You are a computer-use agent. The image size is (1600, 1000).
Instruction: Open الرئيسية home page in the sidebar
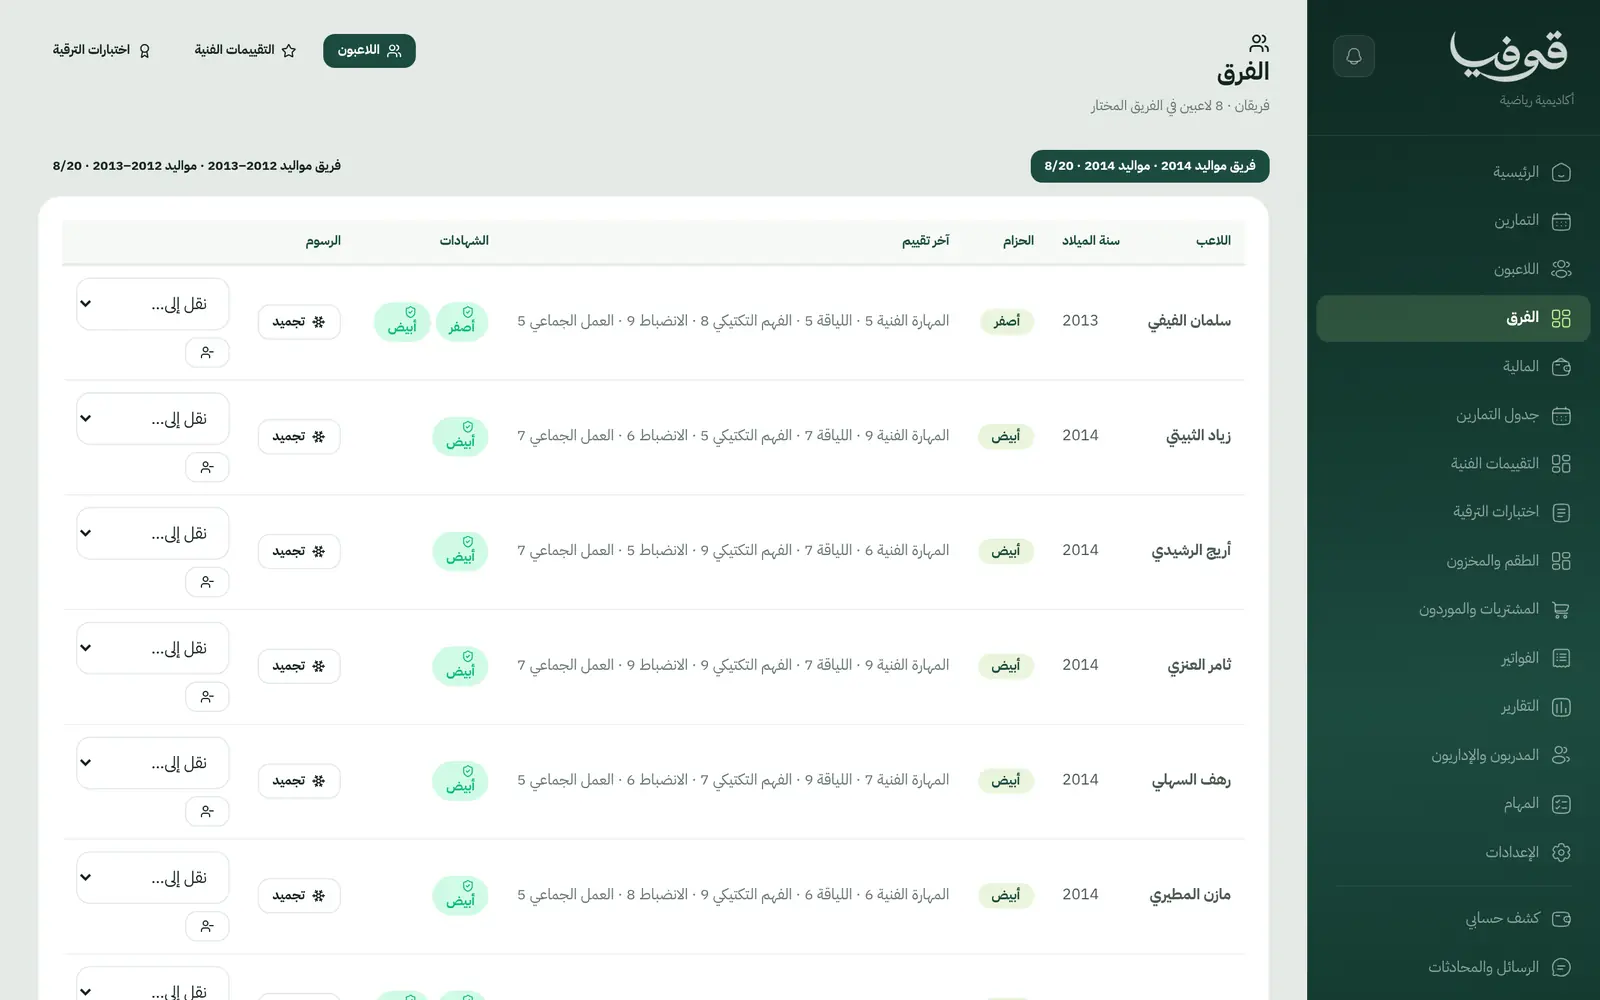(x=1453, y=172)
